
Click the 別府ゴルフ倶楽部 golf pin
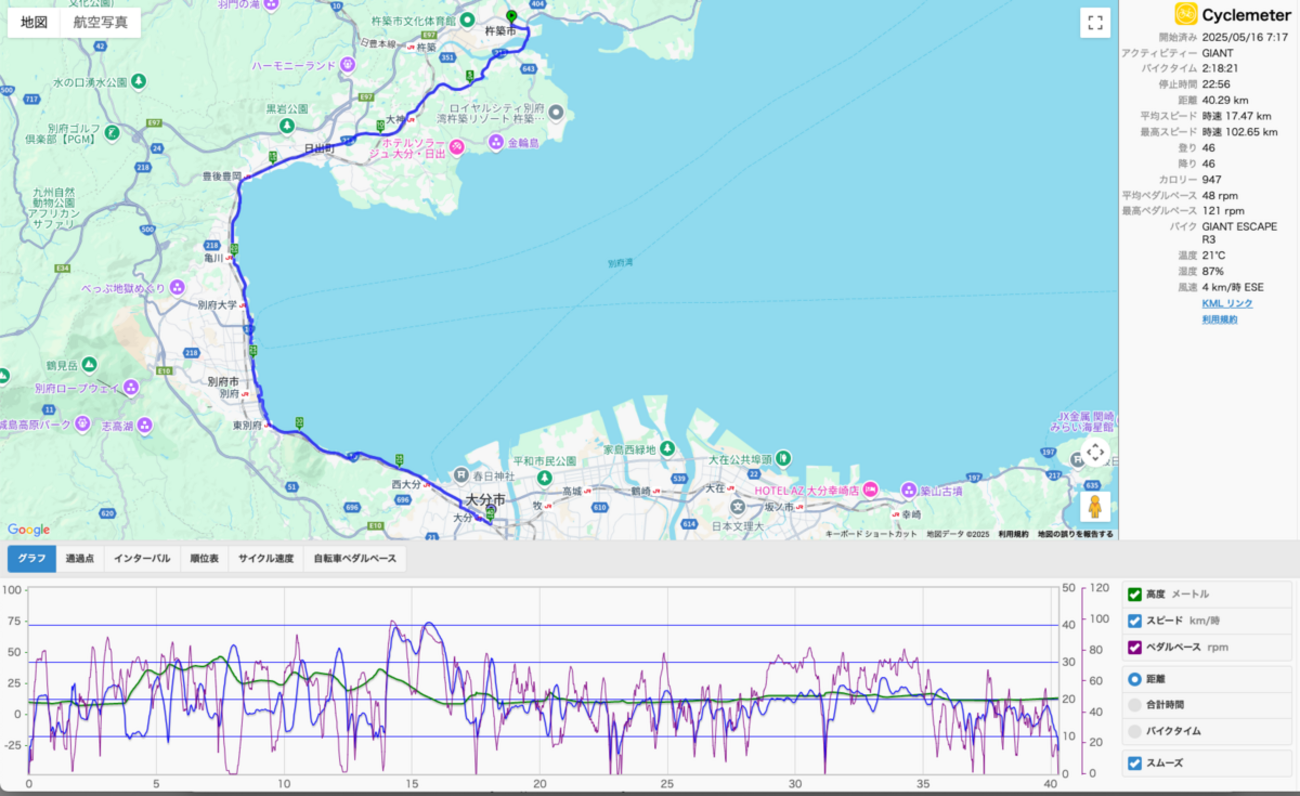[113, 131]
